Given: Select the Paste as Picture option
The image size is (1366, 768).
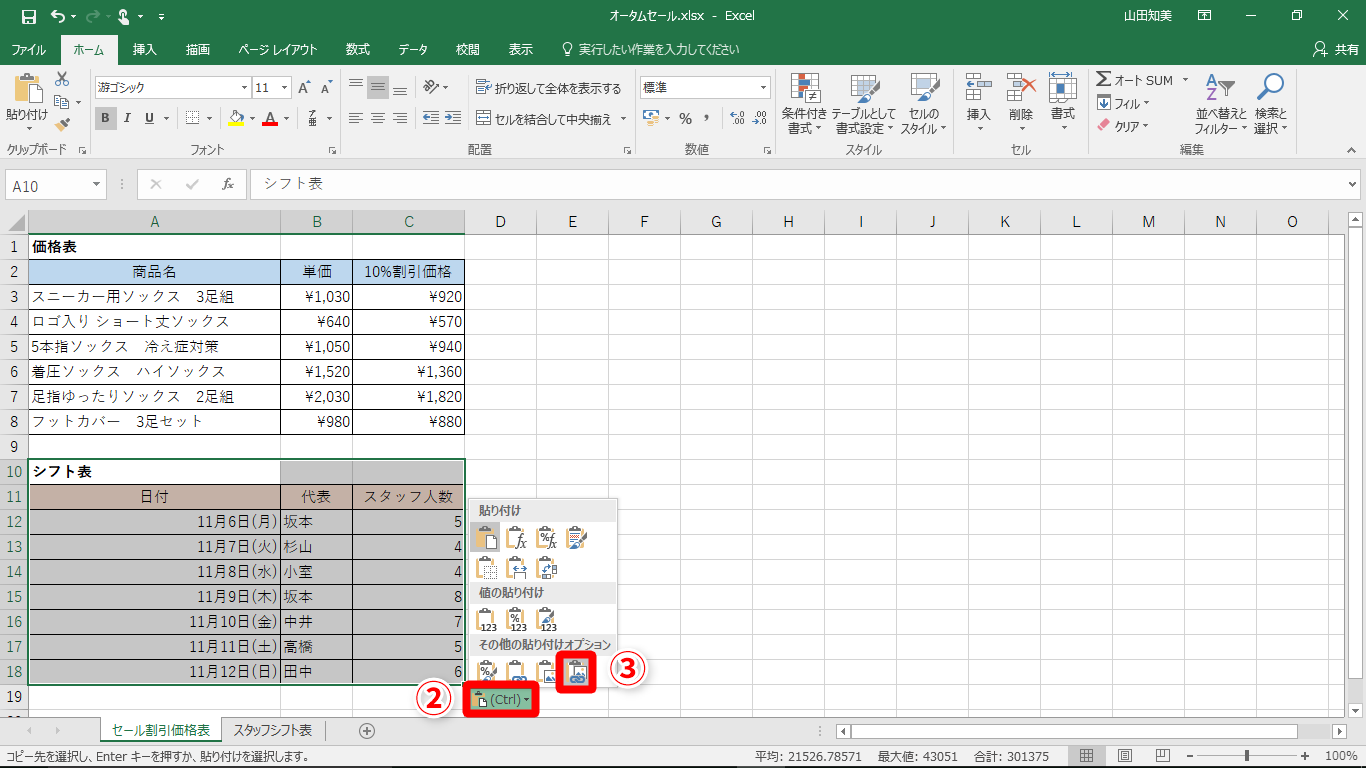Looking at the screenshot, I should [x=546, y=671].
